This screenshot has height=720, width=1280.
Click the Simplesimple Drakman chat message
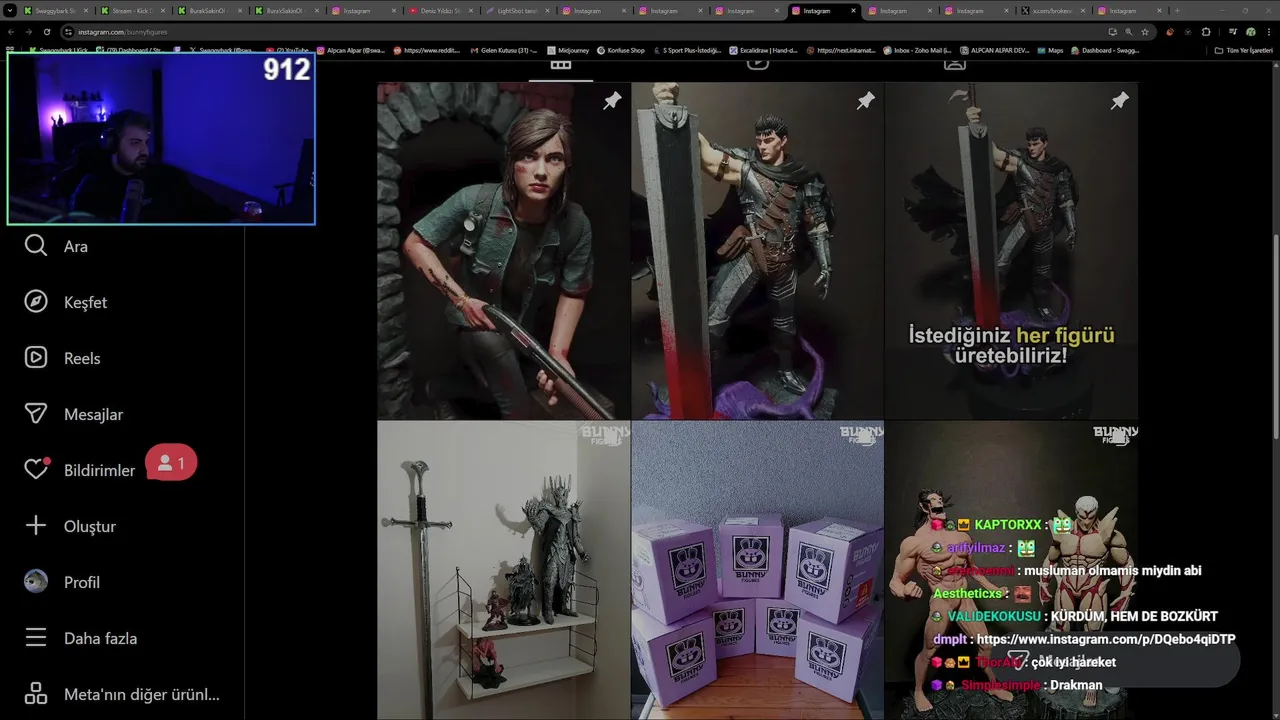[x=1017, y=685]
